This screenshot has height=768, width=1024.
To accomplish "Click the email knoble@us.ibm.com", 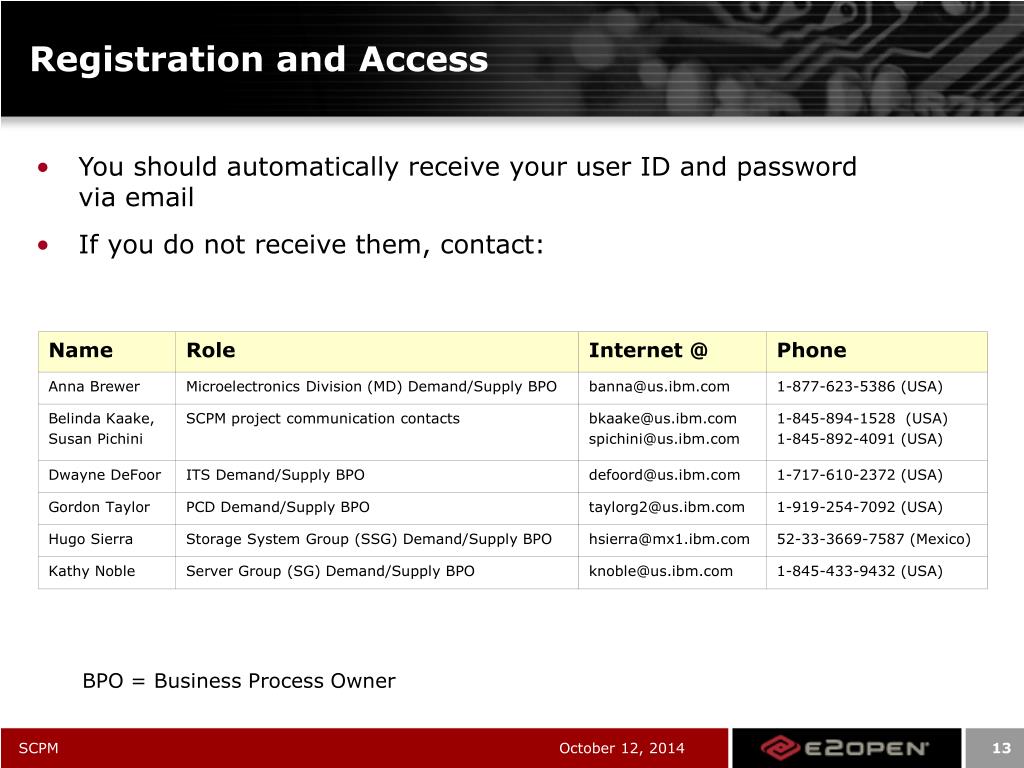I will coord(660,571).
